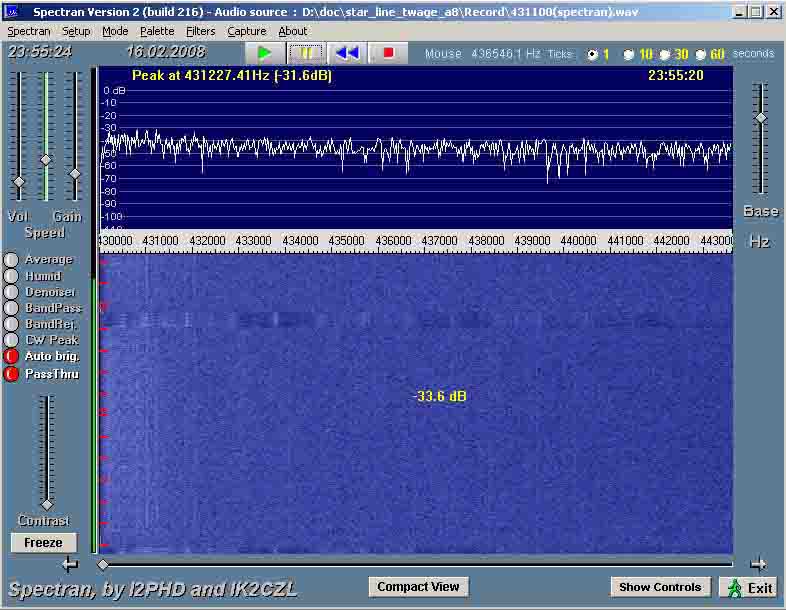Click the left arrow by the bottom slider

70,565
